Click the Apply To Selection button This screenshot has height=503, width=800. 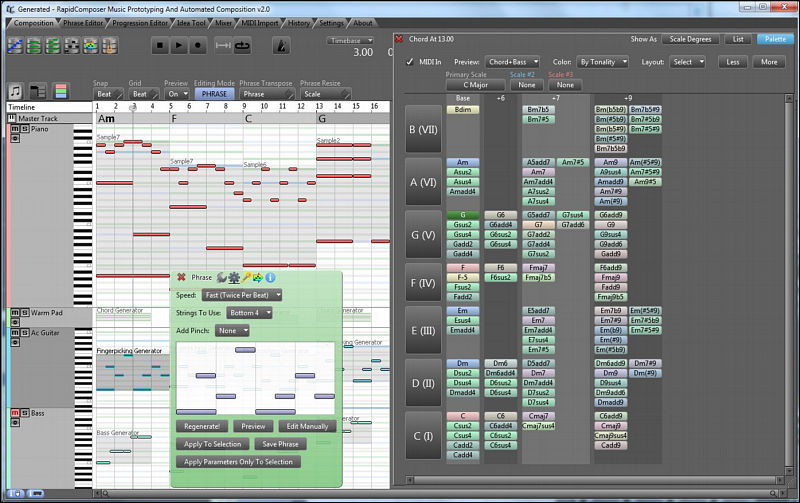point(212,444)
